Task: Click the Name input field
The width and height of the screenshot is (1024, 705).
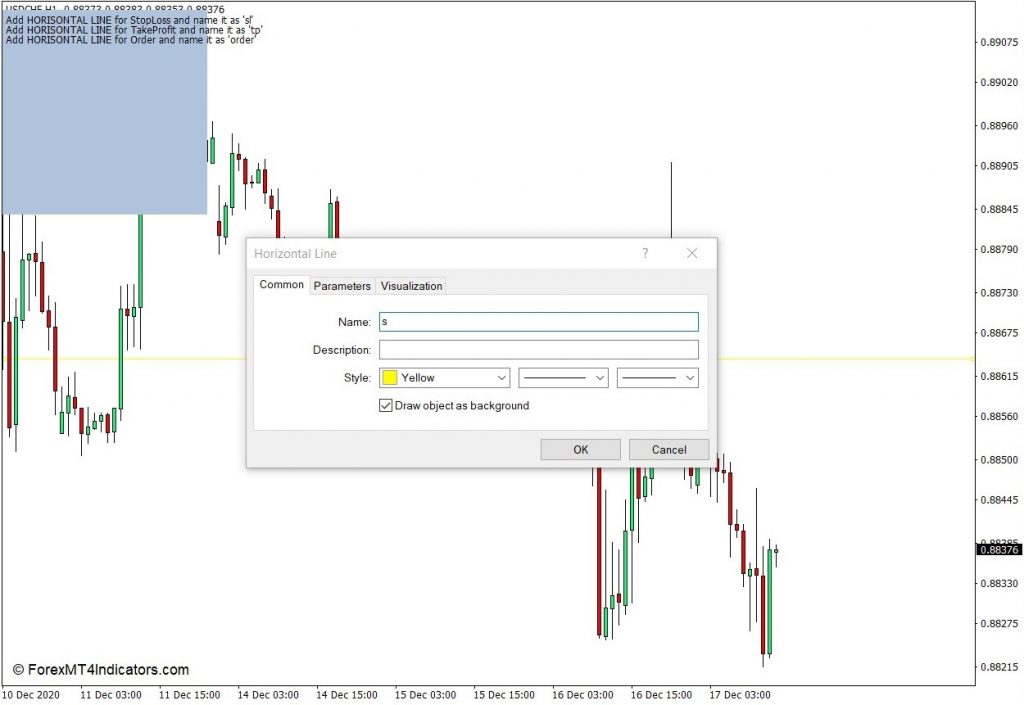Action: coord(539,322)
